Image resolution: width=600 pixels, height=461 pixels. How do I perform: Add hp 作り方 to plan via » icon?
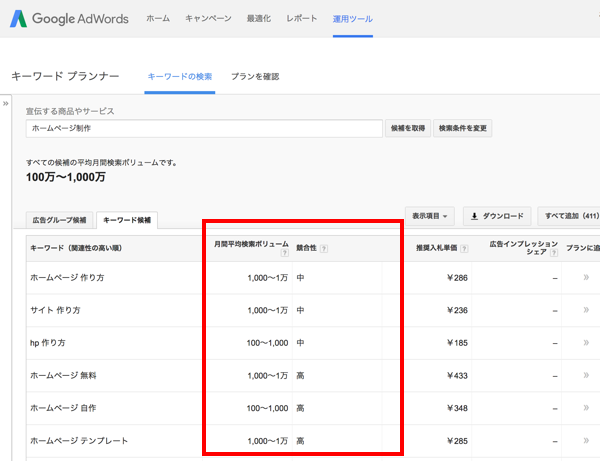(x=586, y=342)
